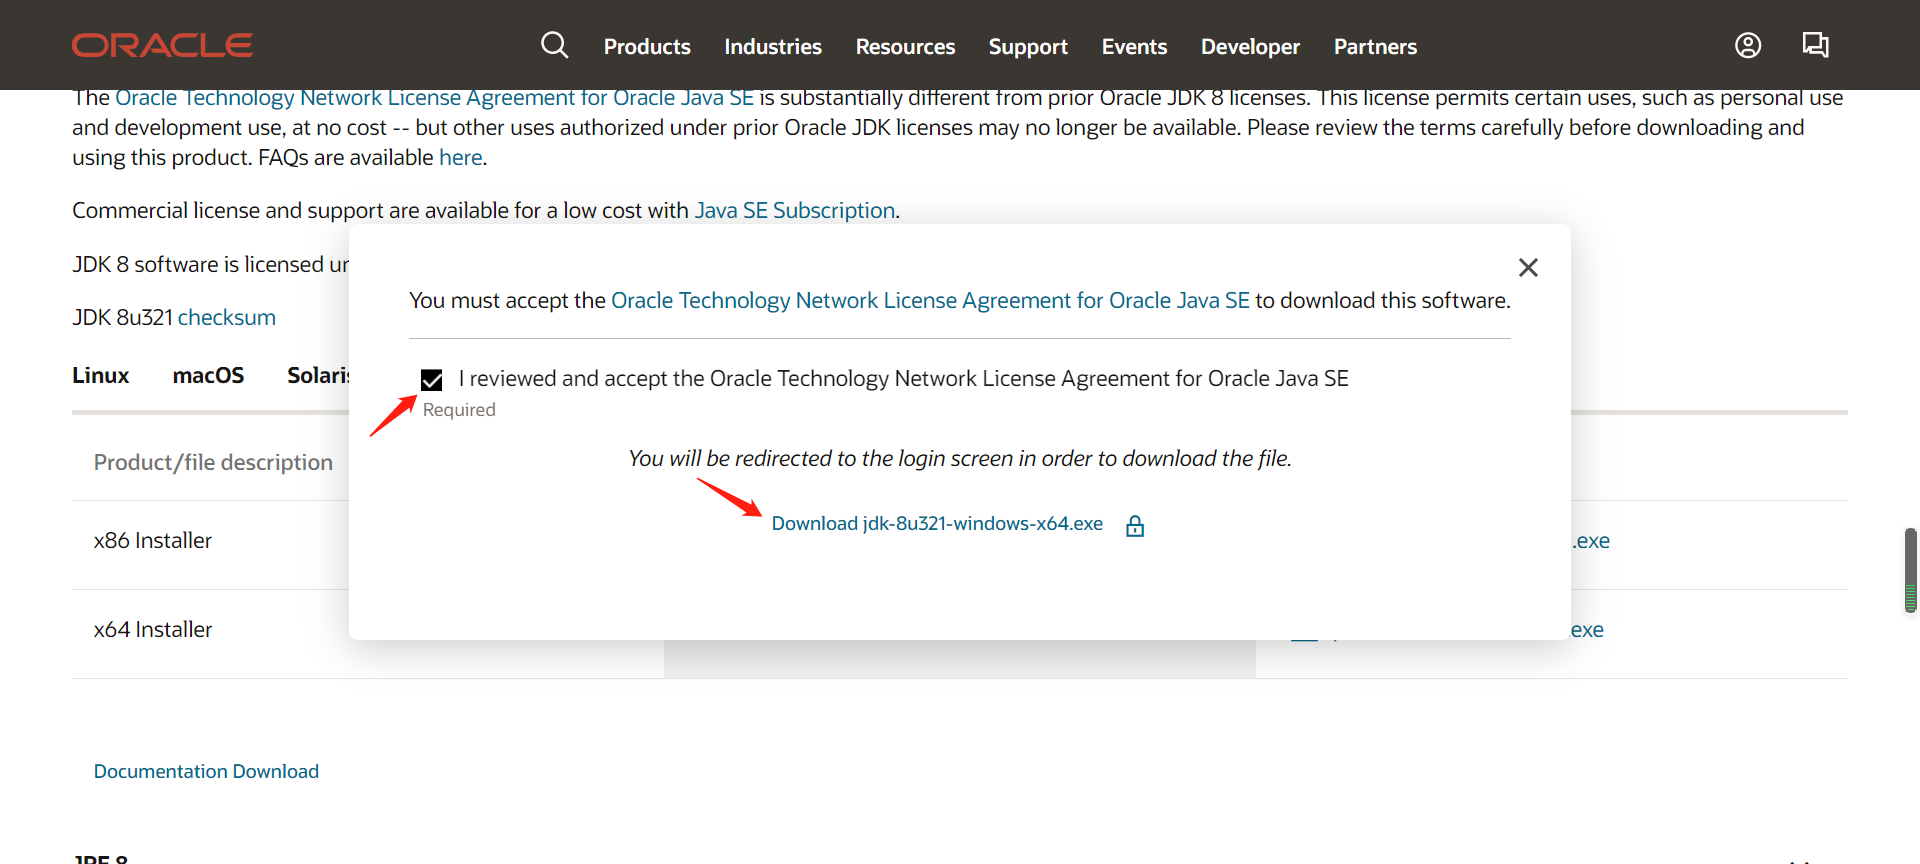
Task: Open the Events menu
Action: coord(1134,47)
